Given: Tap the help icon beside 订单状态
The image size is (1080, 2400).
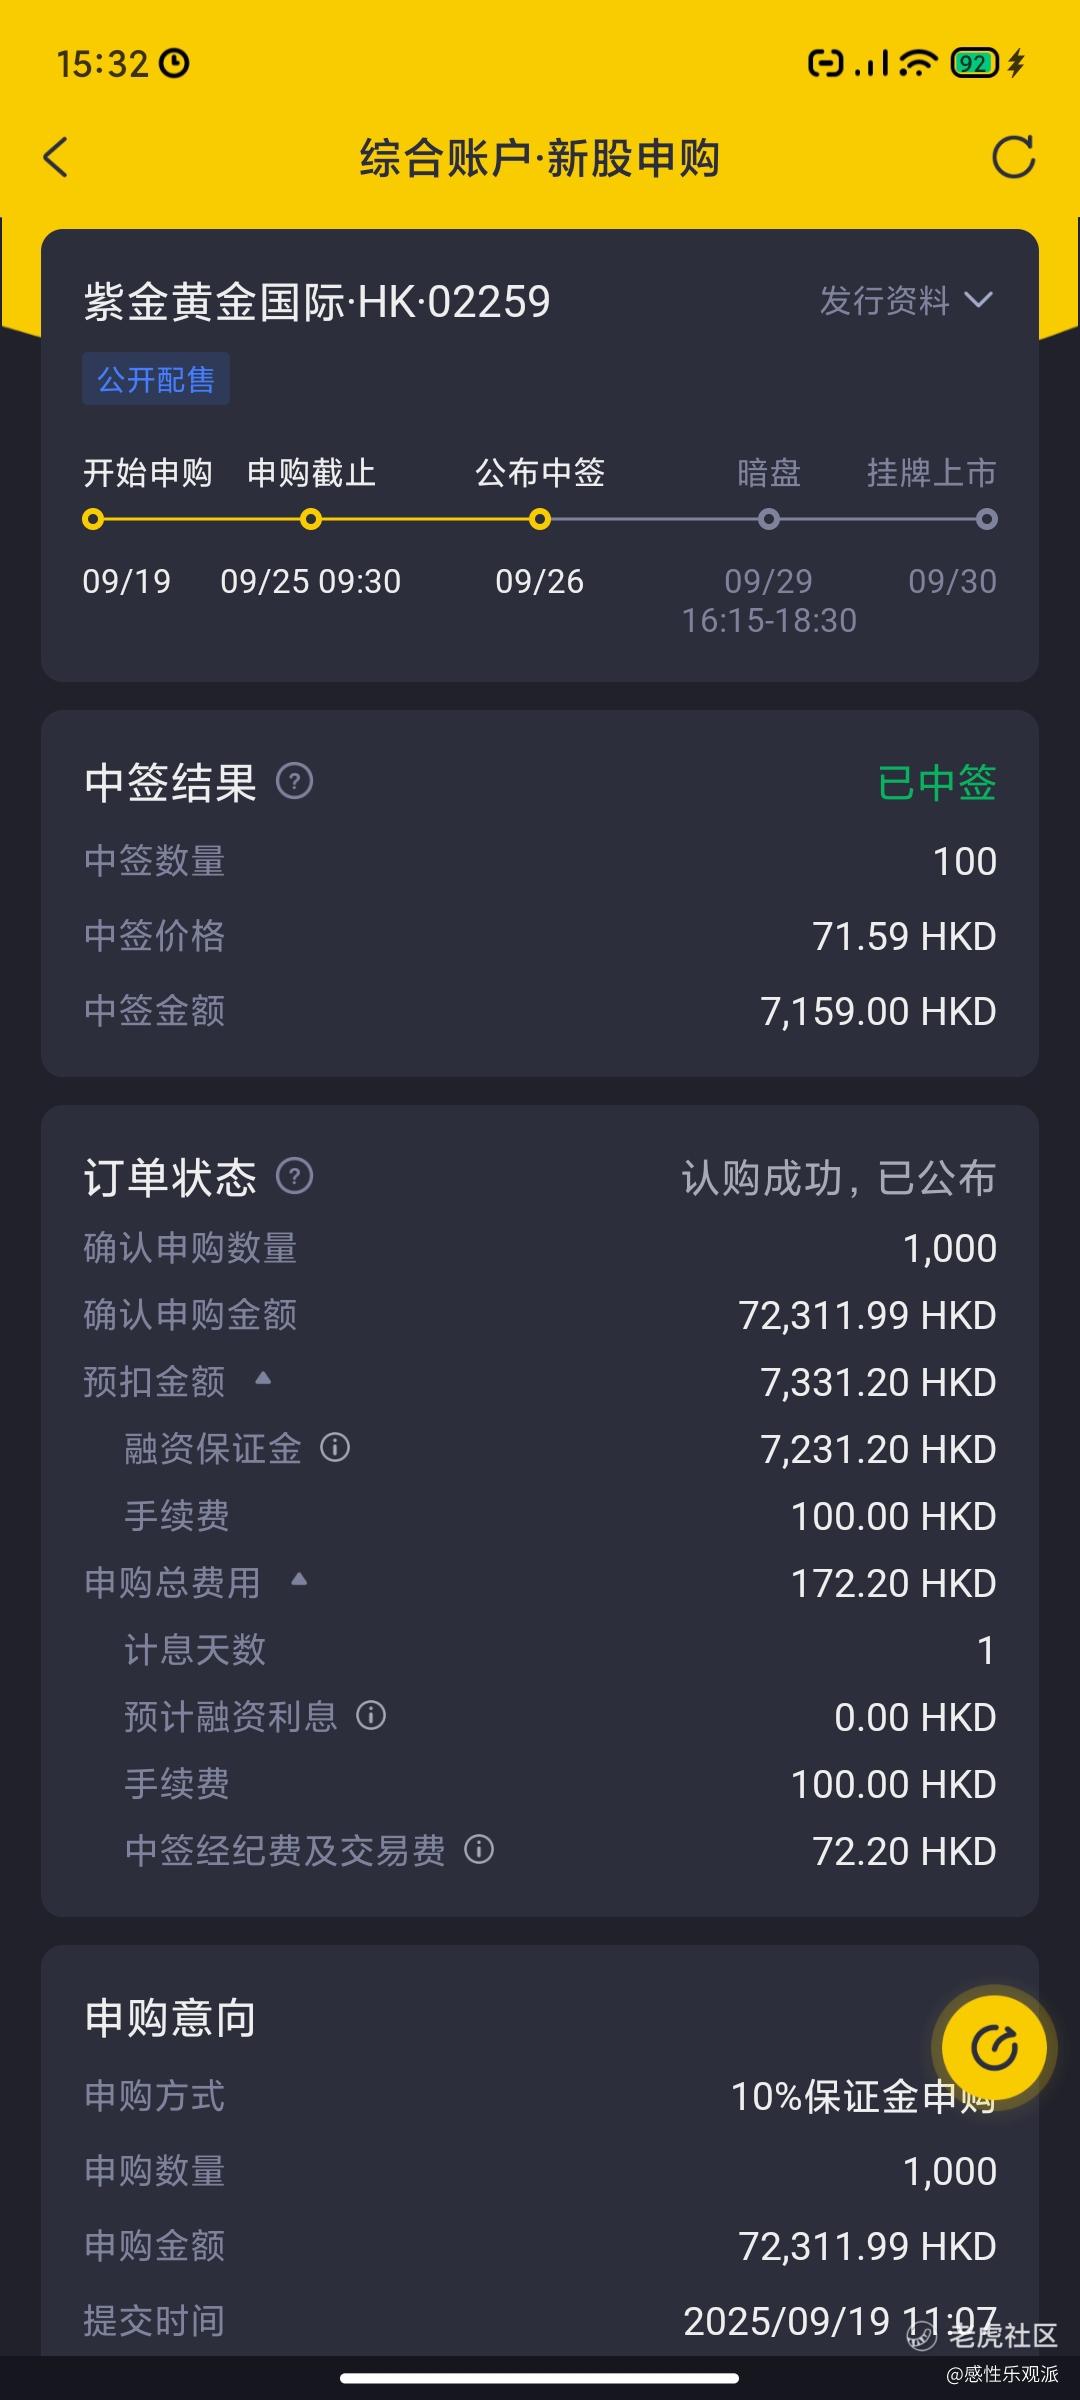Looking at the screenshot, I should [x=294, y=1176].
